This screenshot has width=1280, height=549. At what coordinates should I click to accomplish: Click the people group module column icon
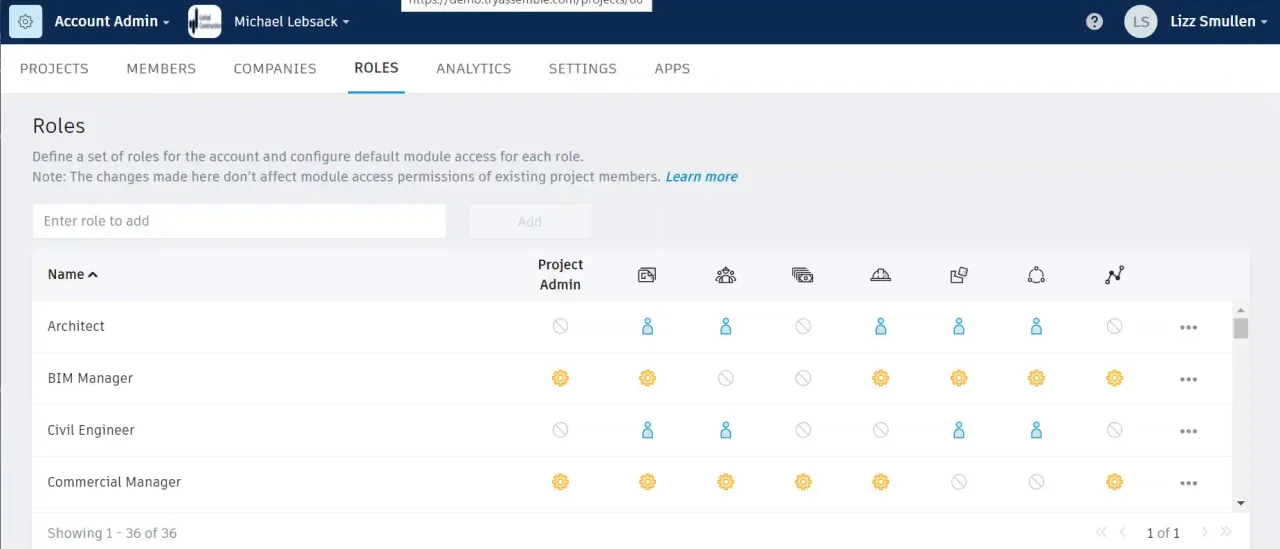click(x=726, y=275)
